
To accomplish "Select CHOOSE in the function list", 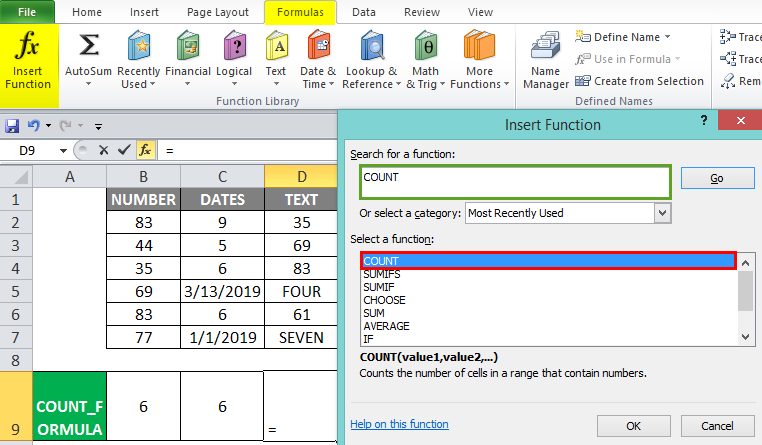I will pyautogui.click(x=548, y=300).
